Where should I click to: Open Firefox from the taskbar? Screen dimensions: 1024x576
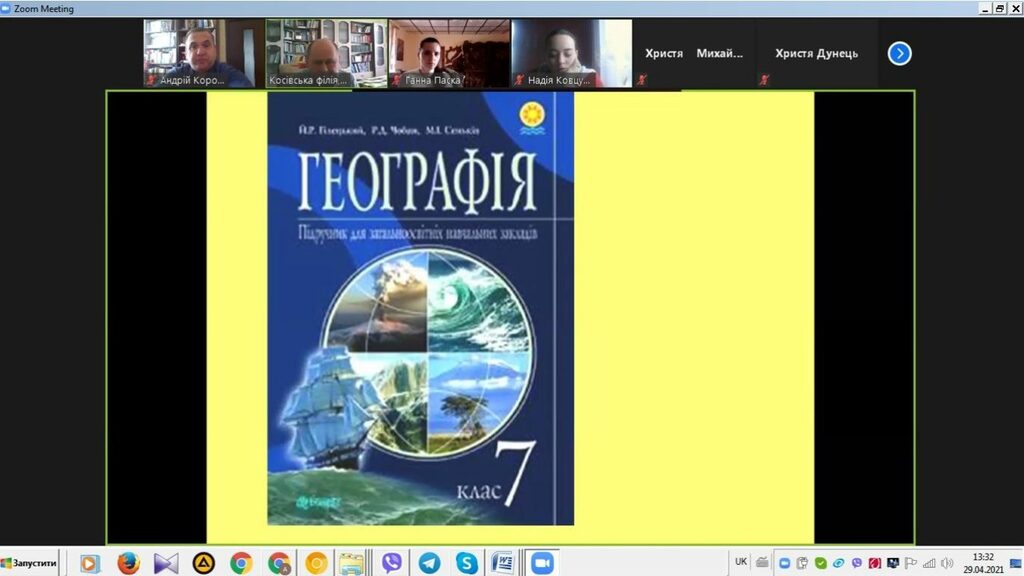tap(128, 563)
